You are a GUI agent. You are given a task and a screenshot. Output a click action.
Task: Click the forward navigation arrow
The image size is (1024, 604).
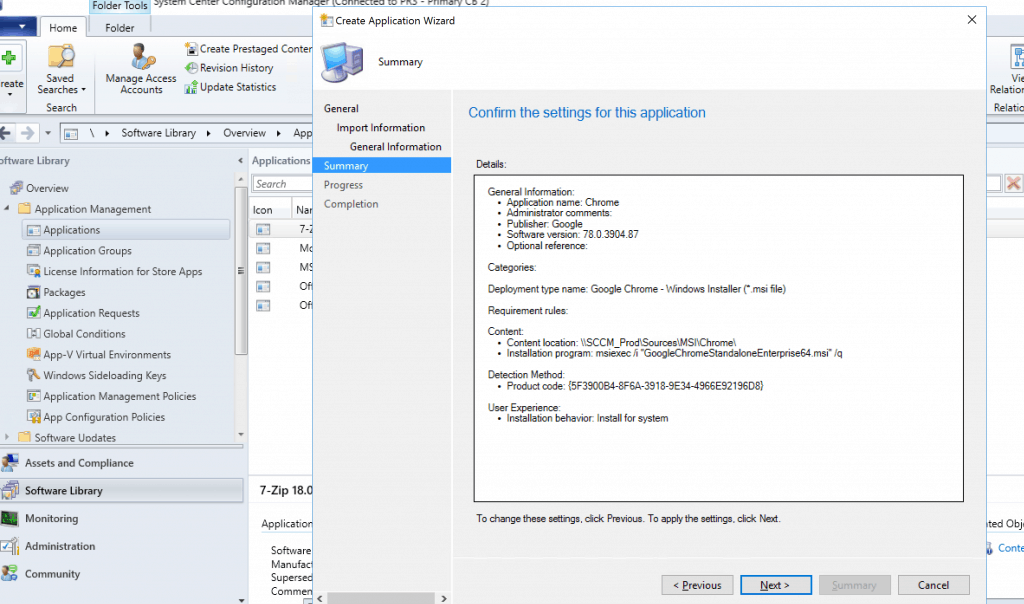27,133
